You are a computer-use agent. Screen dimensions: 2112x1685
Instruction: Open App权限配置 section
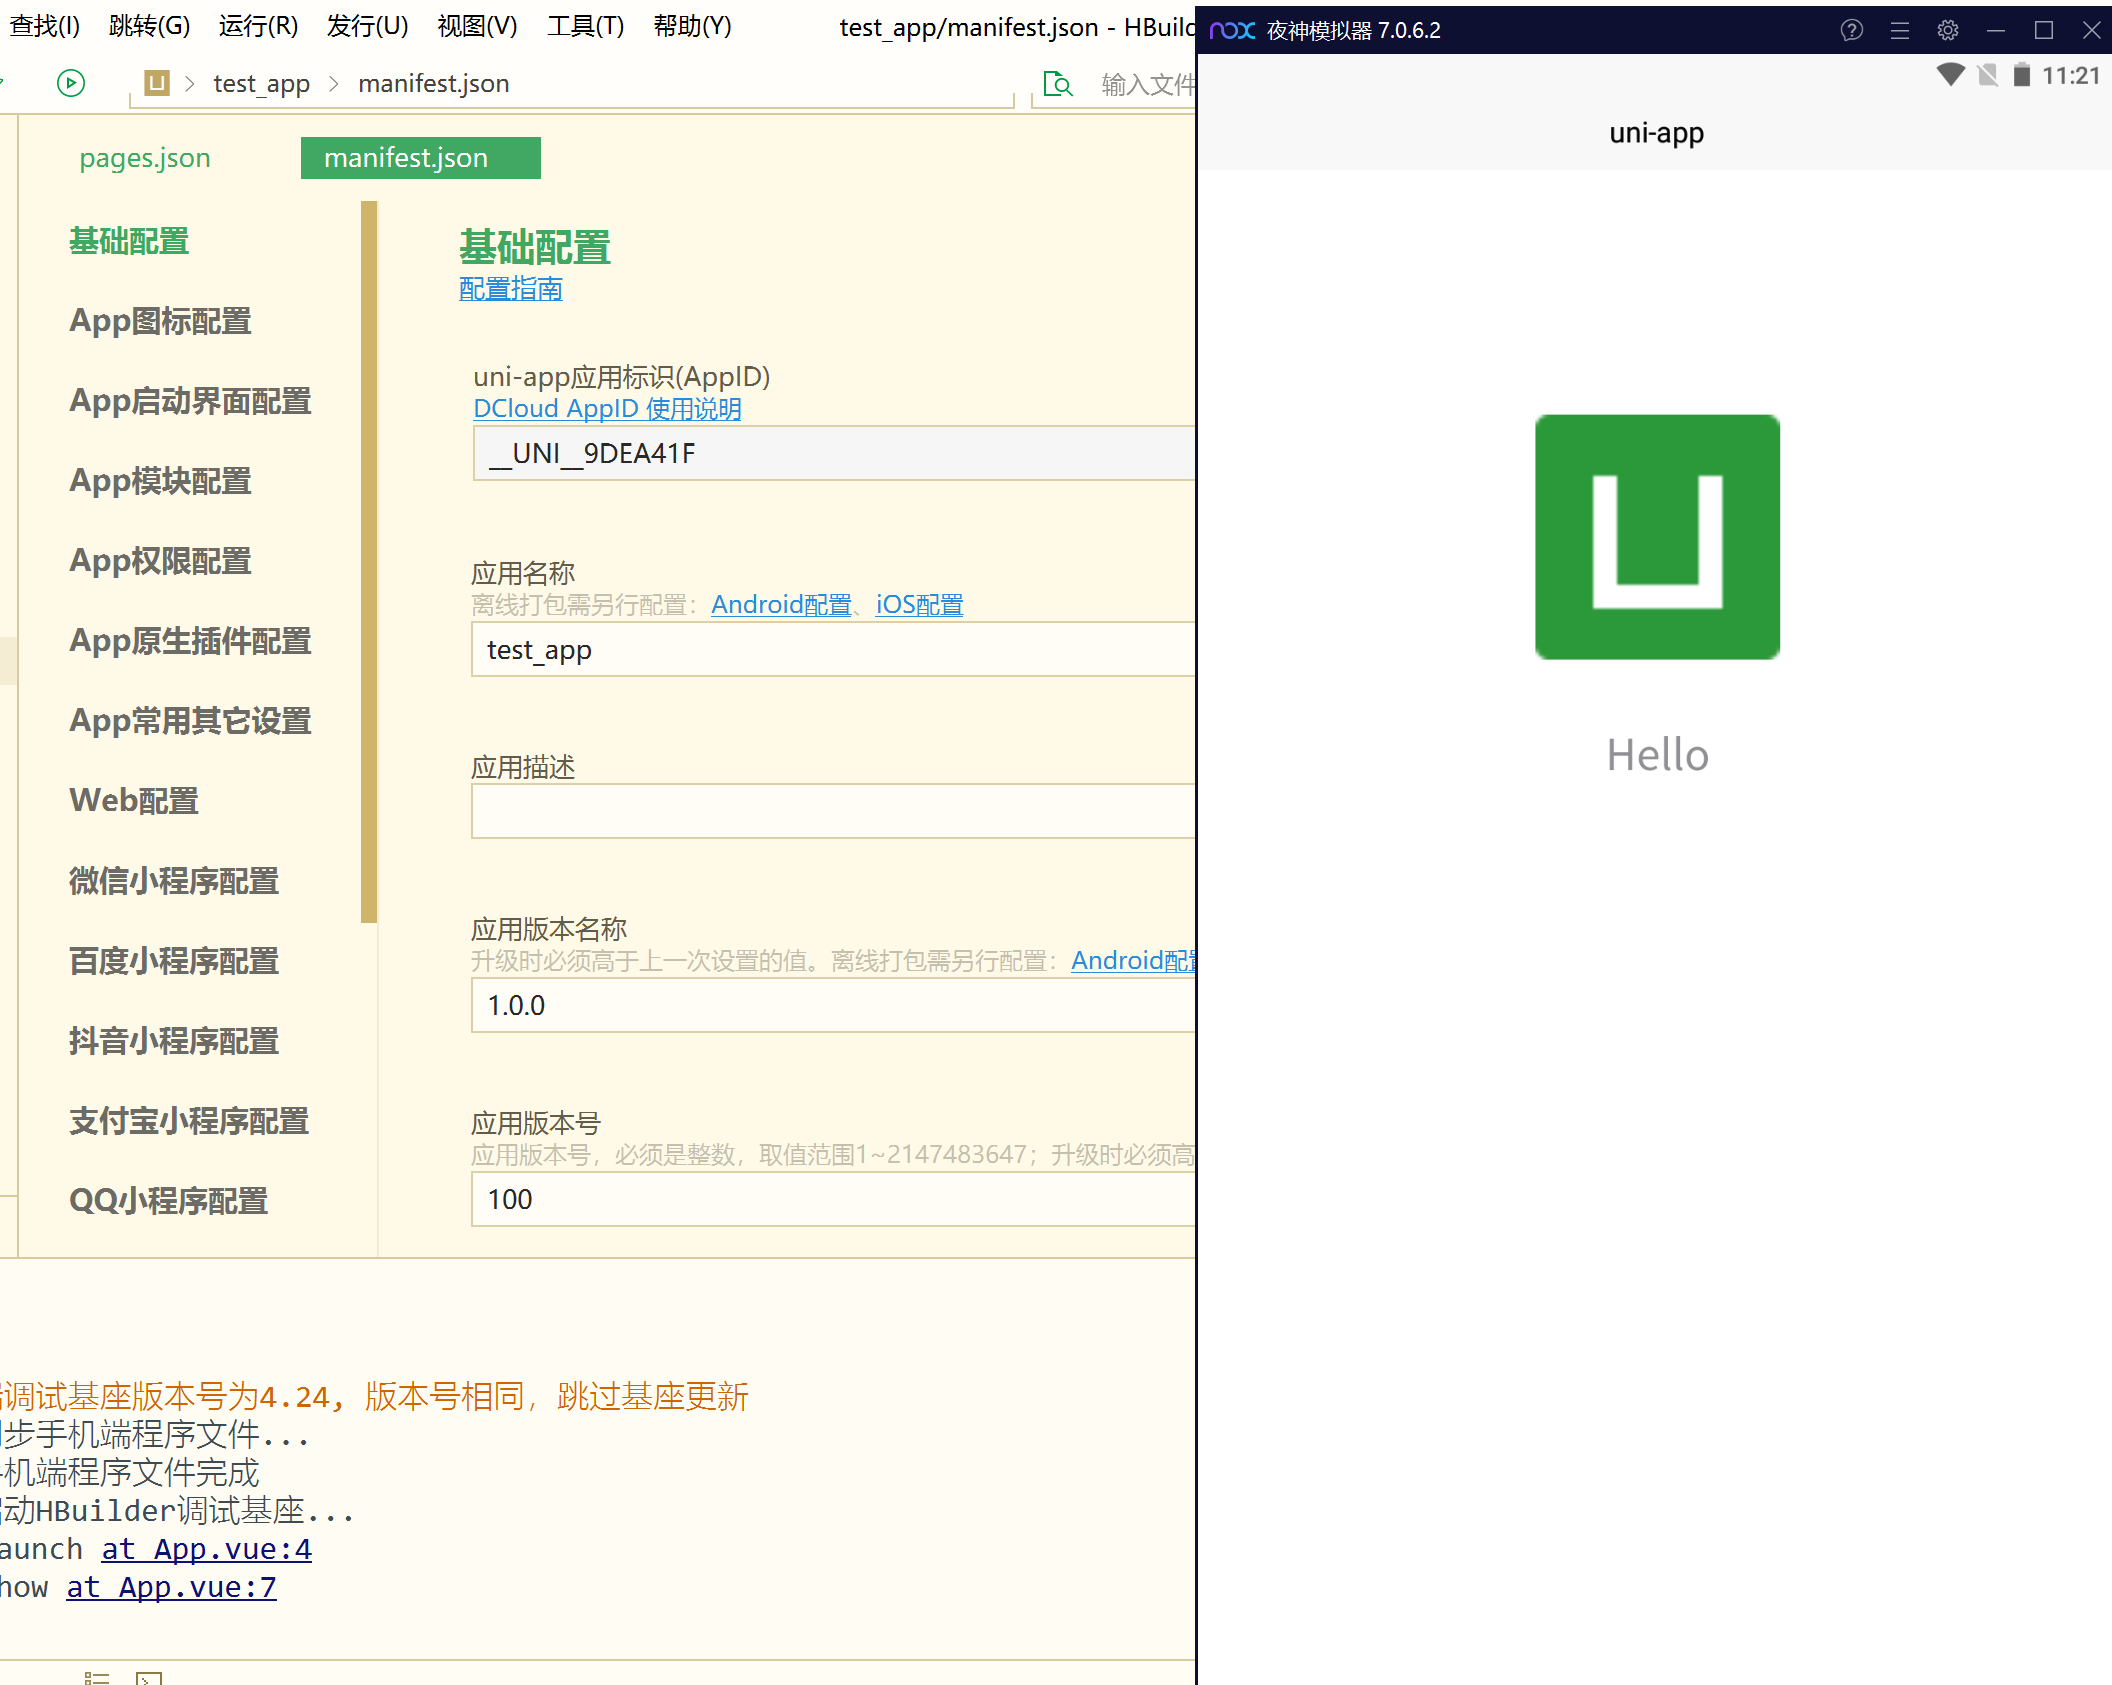click(160, 561)
